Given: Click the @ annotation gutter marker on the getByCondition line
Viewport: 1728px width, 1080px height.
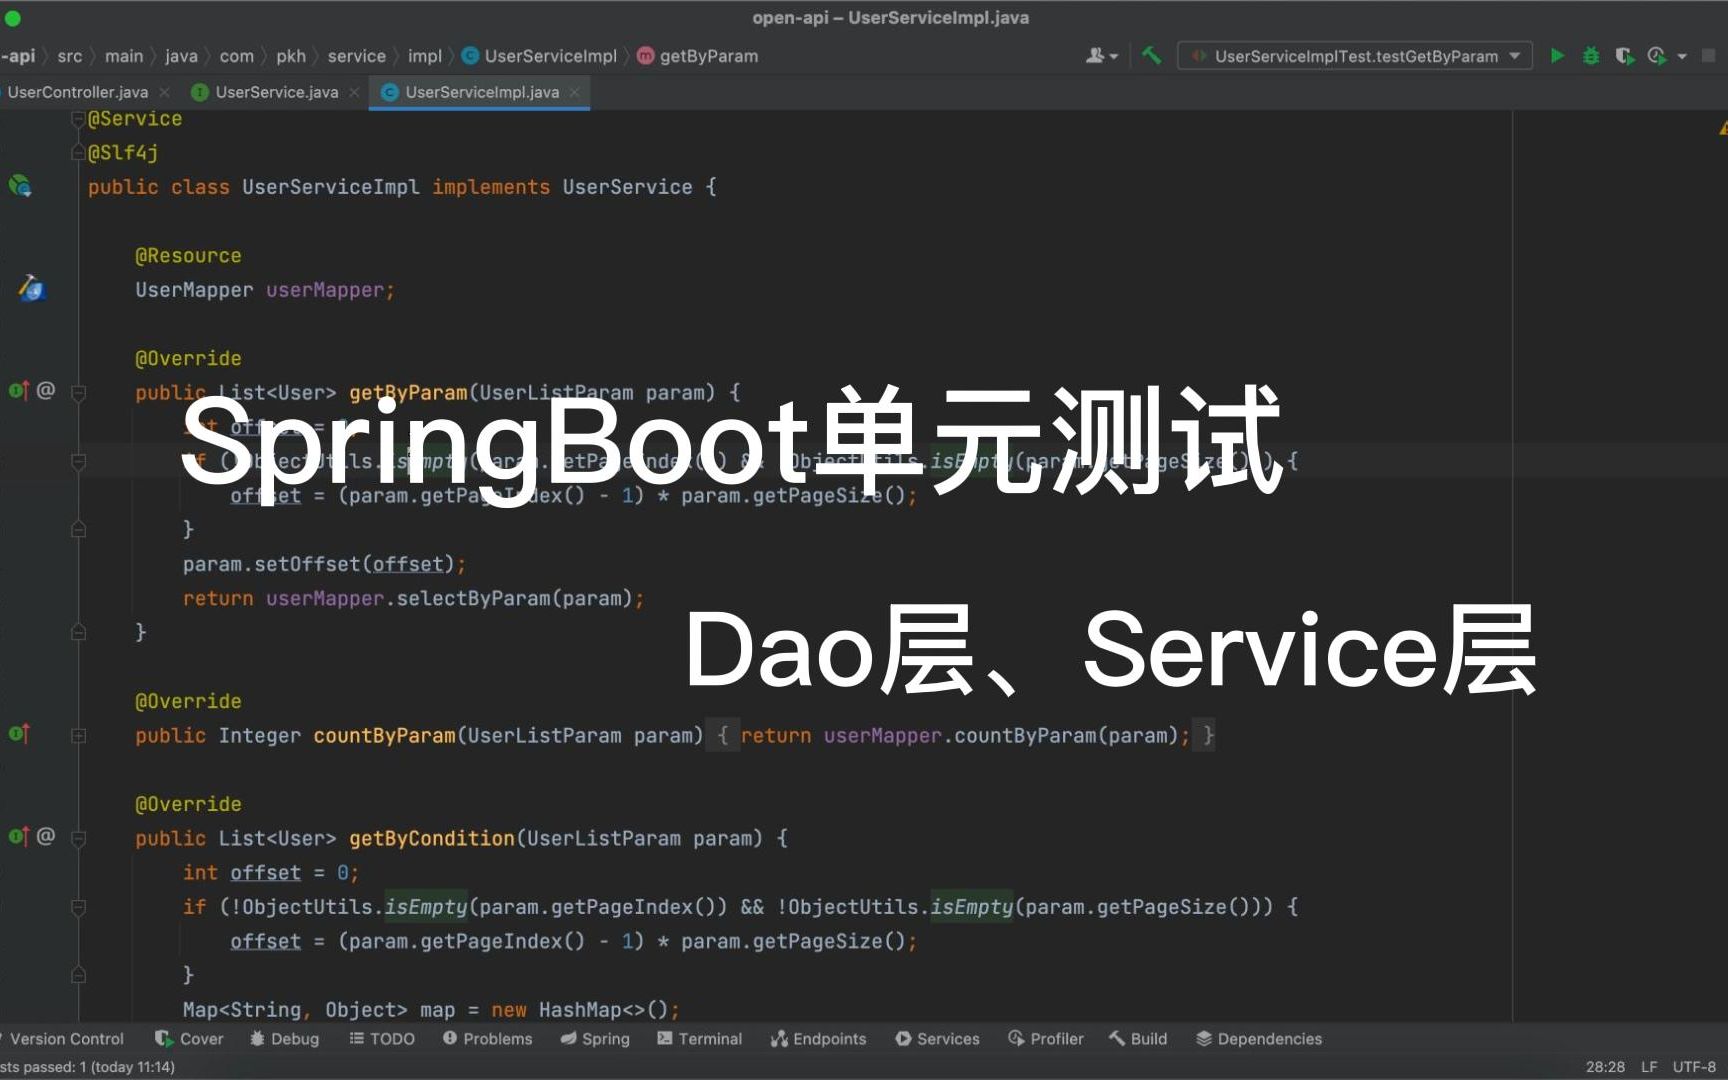Looking at the screenshot, I should (46, 837).
